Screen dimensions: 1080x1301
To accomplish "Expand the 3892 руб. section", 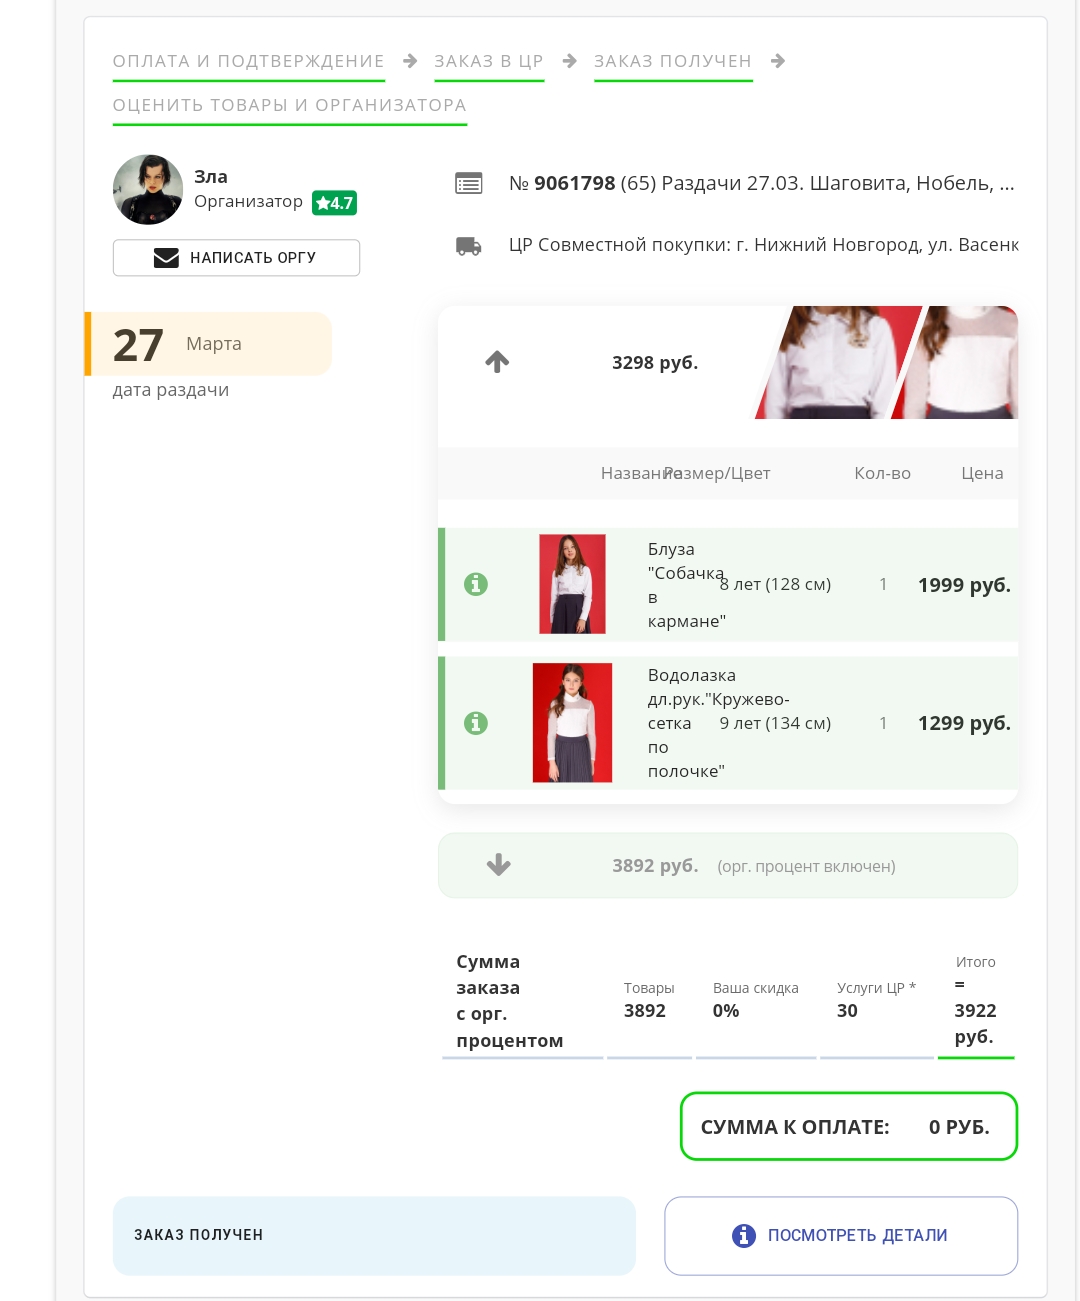I will tap(498, 865).
